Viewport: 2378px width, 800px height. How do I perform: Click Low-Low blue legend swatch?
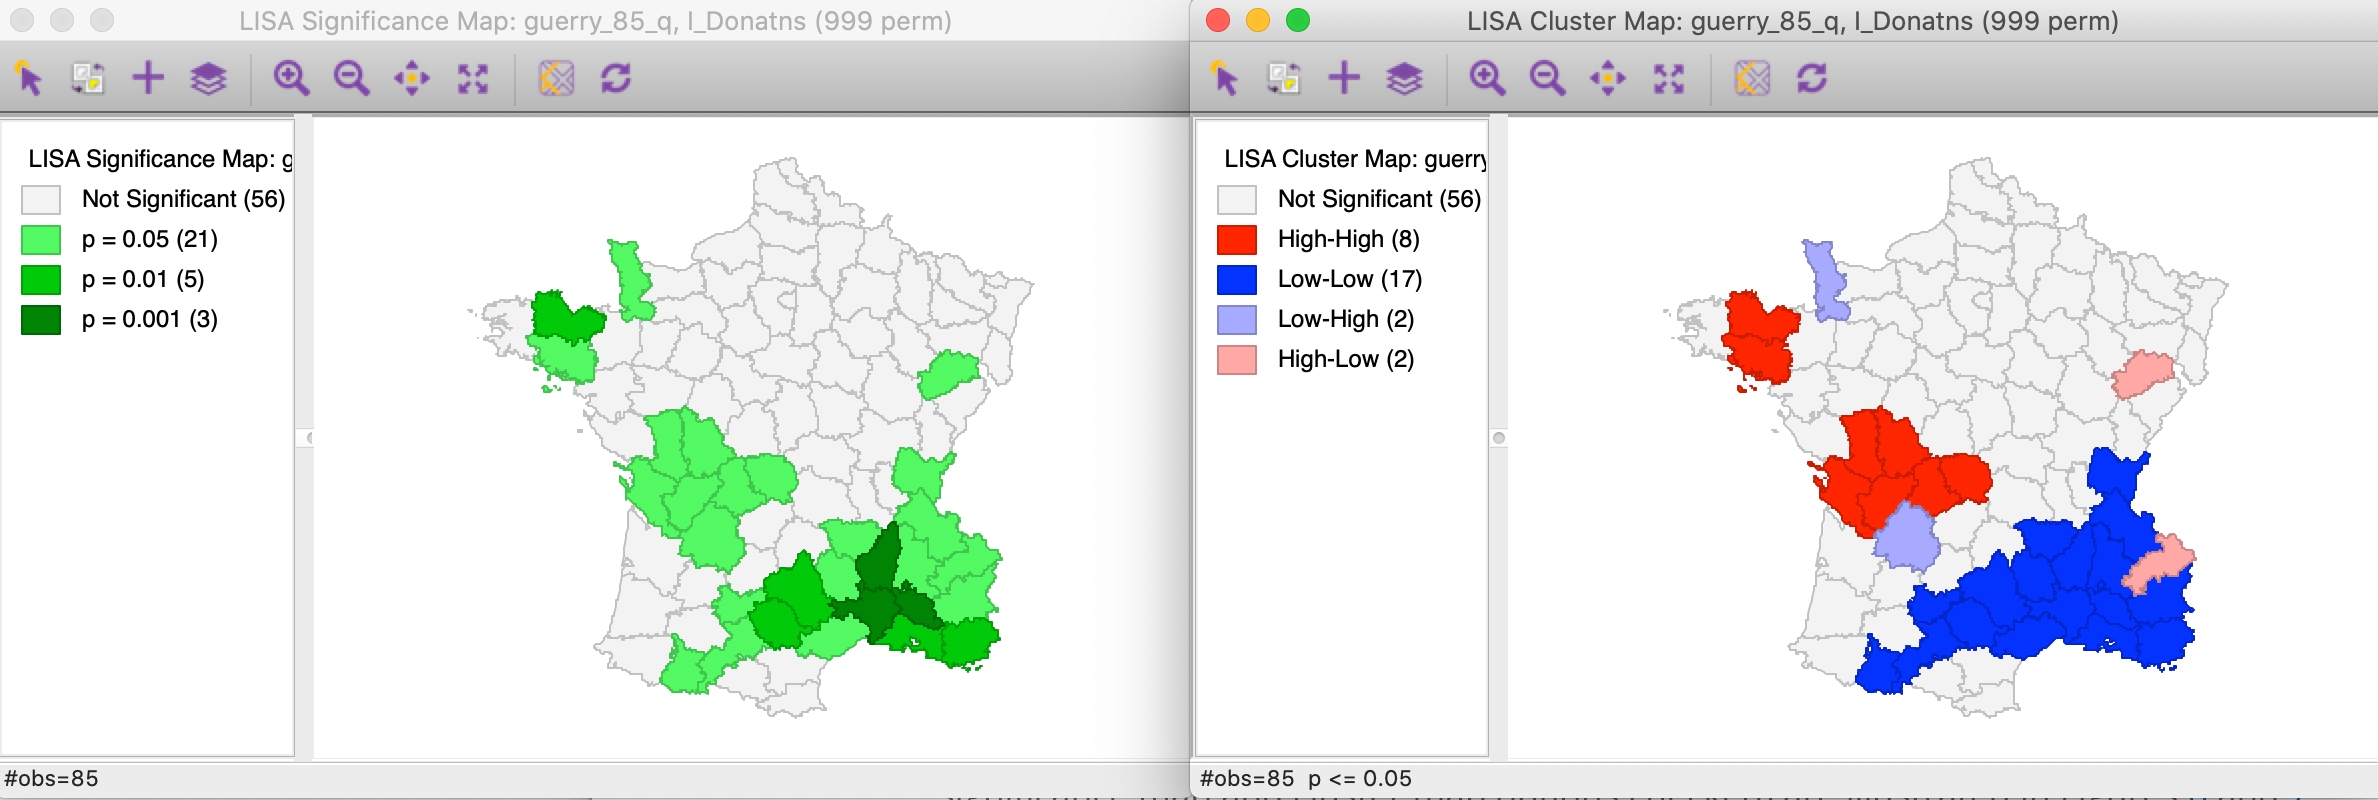pos(1237,280)
